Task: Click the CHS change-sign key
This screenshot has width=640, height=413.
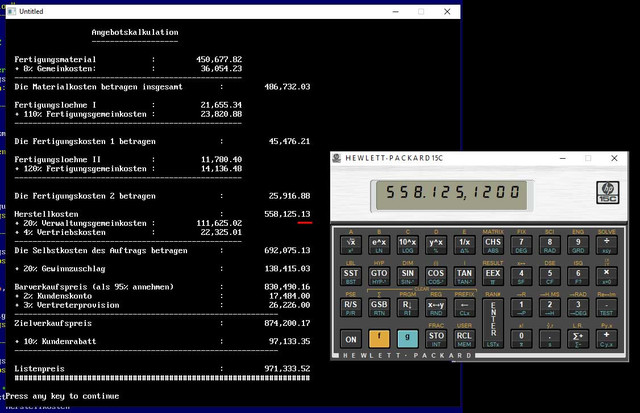Action: (493, 245)
